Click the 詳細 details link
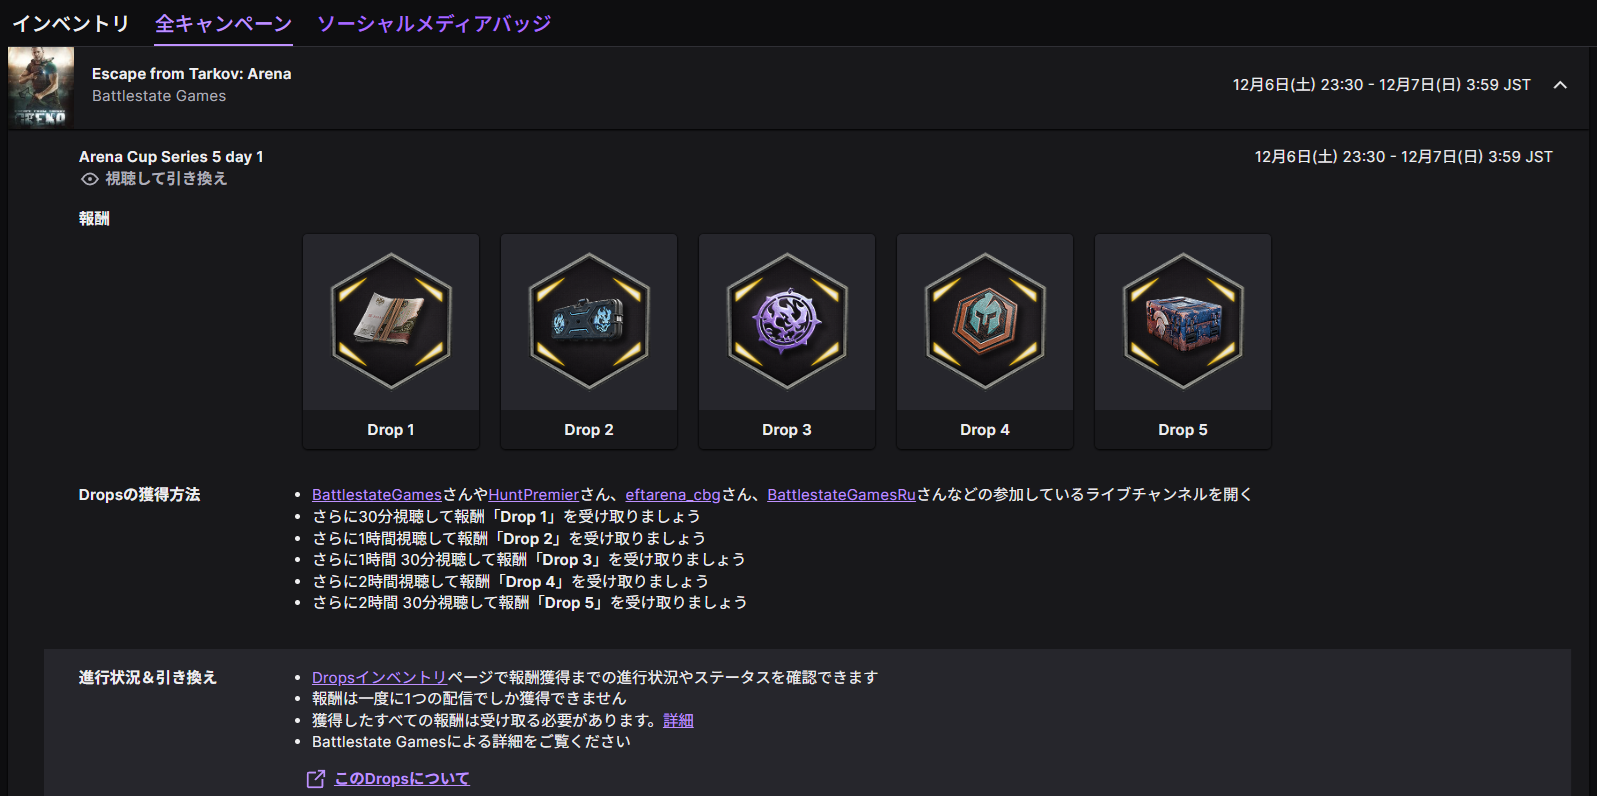 pyautogui.click(x=678, y=721)
